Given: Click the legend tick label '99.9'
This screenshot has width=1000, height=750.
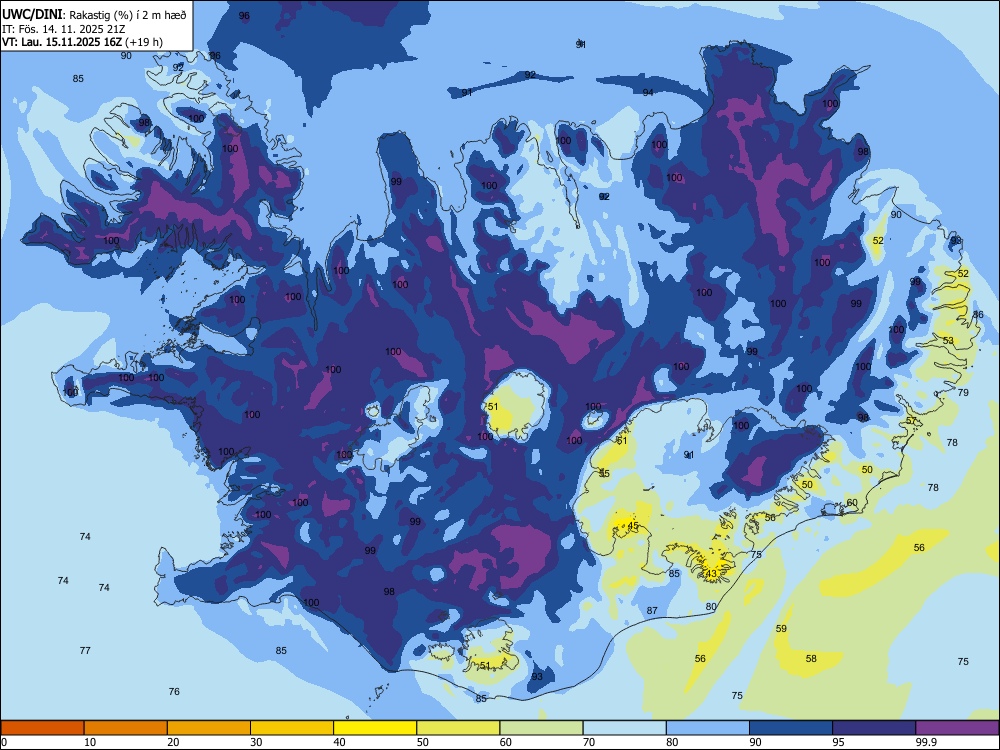Looking at the screenshot, I should 926,742.
